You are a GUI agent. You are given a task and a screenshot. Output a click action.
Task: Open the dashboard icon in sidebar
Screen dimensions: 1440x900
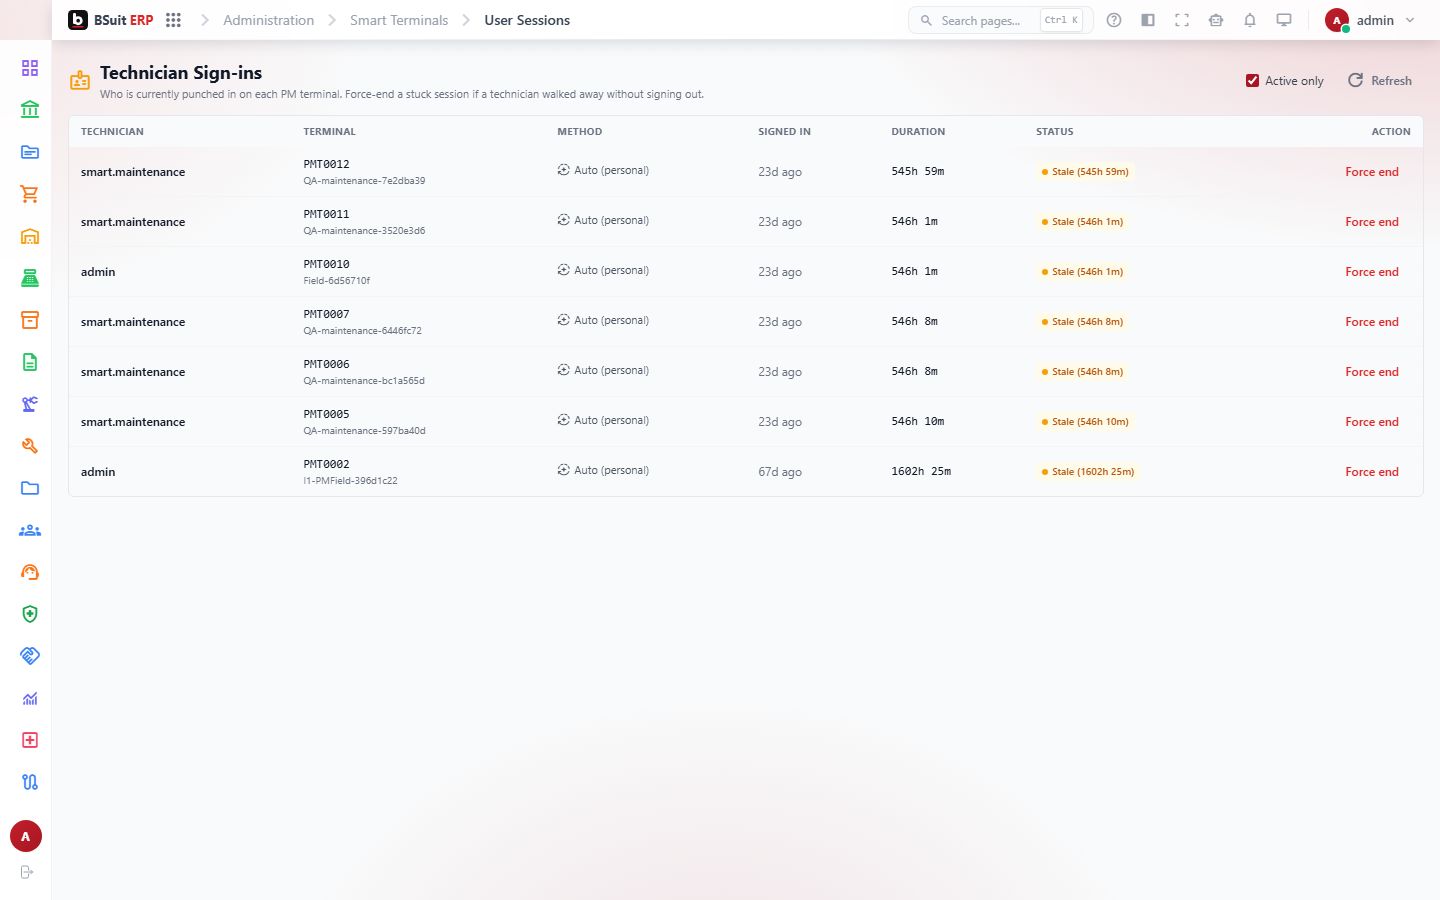[30, 68]
